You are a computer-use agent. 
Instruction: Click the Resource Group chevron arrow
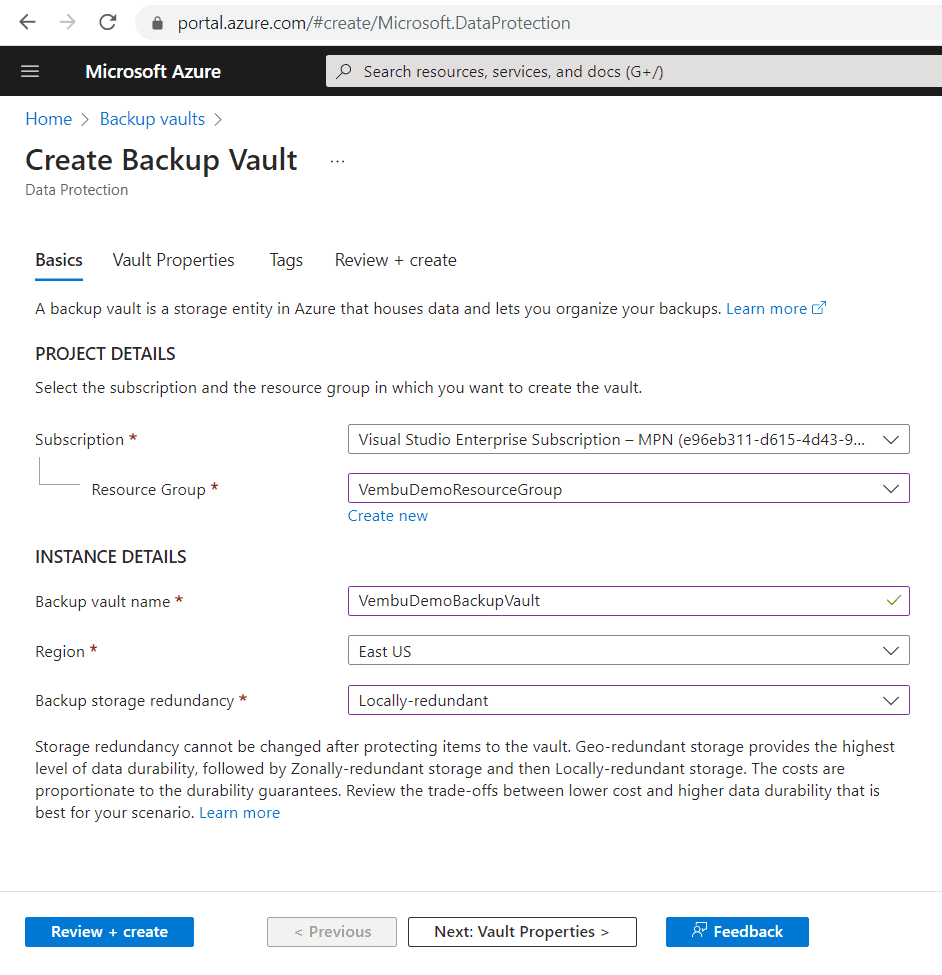coord(890,489)
